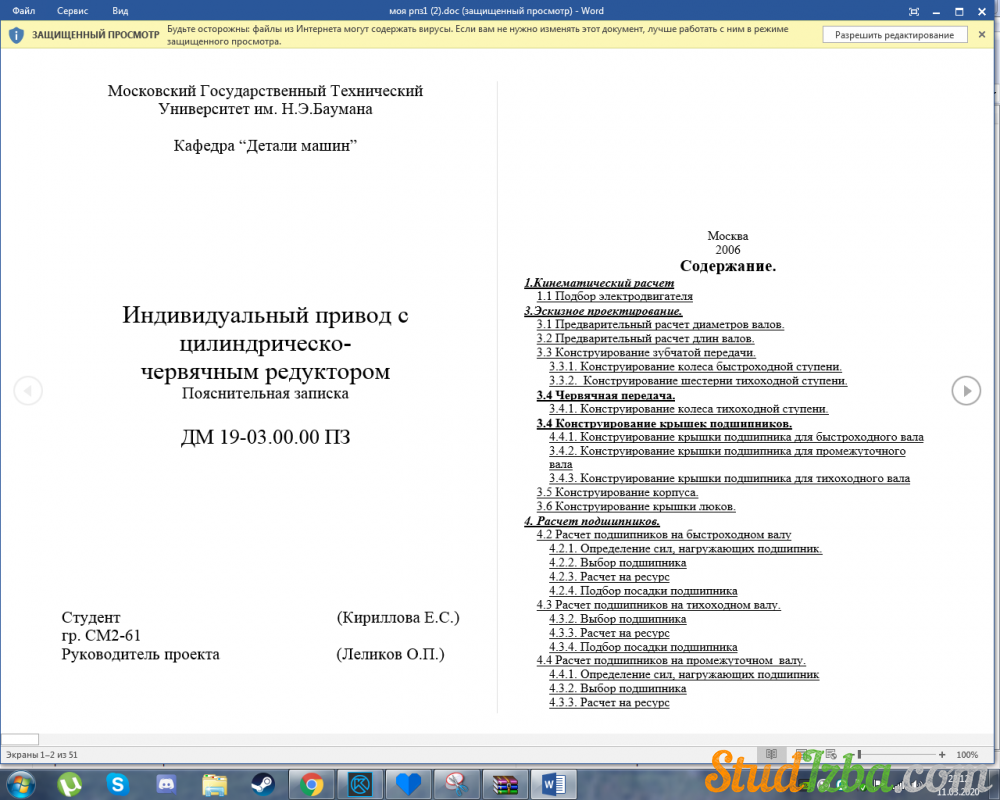Open link 4.4 Расчет подшипников на промежуточном валу

point(671,660)
